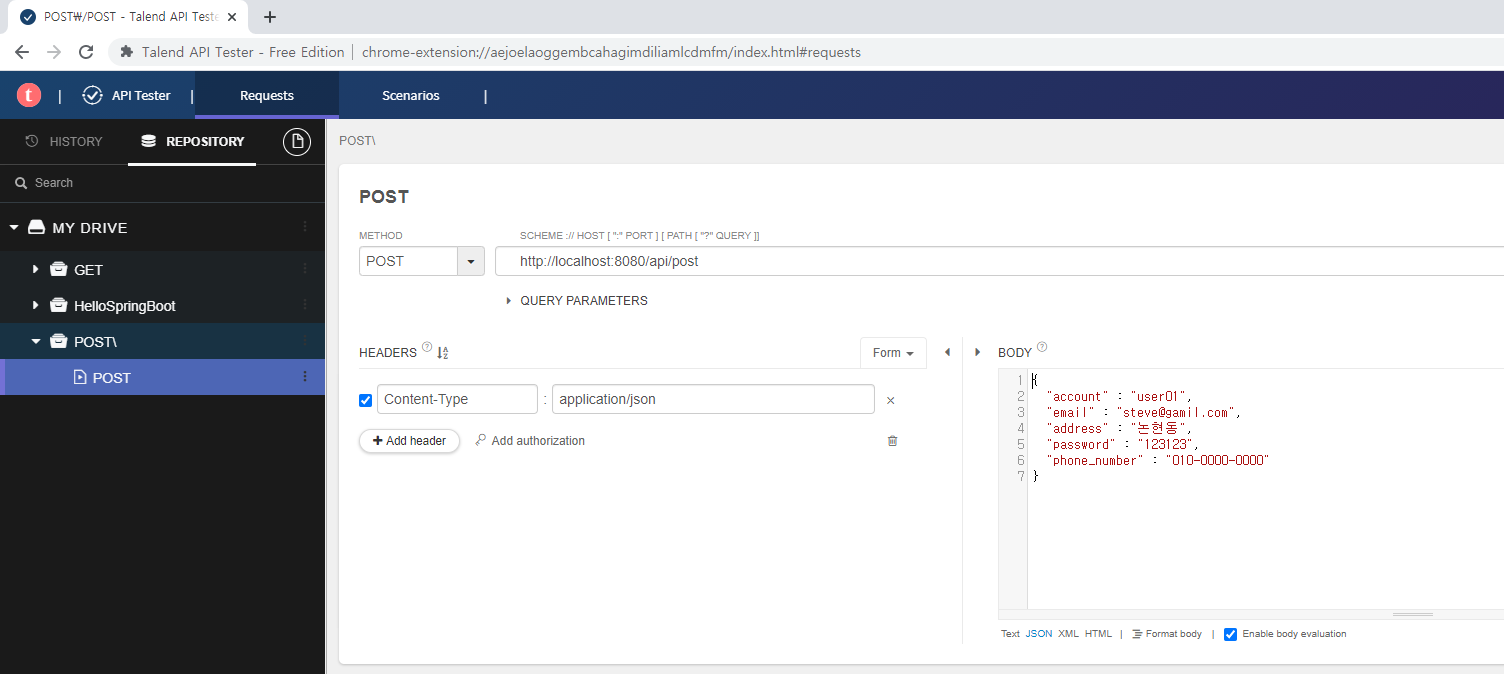Collapse the POST\ project node
The image size is (1504, 674).
36,341
